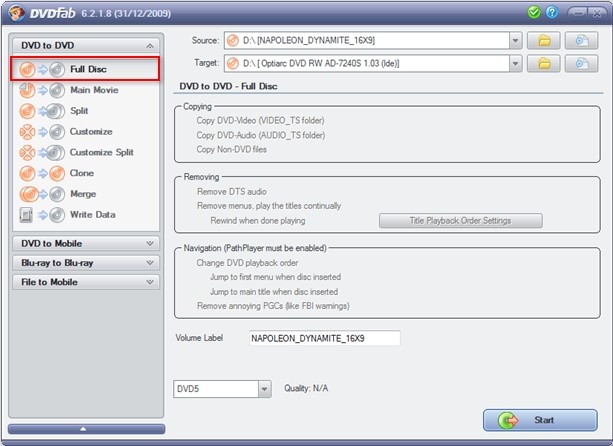
Task: Click the Full Disc grey target disc icon
Action: point(57,70)
